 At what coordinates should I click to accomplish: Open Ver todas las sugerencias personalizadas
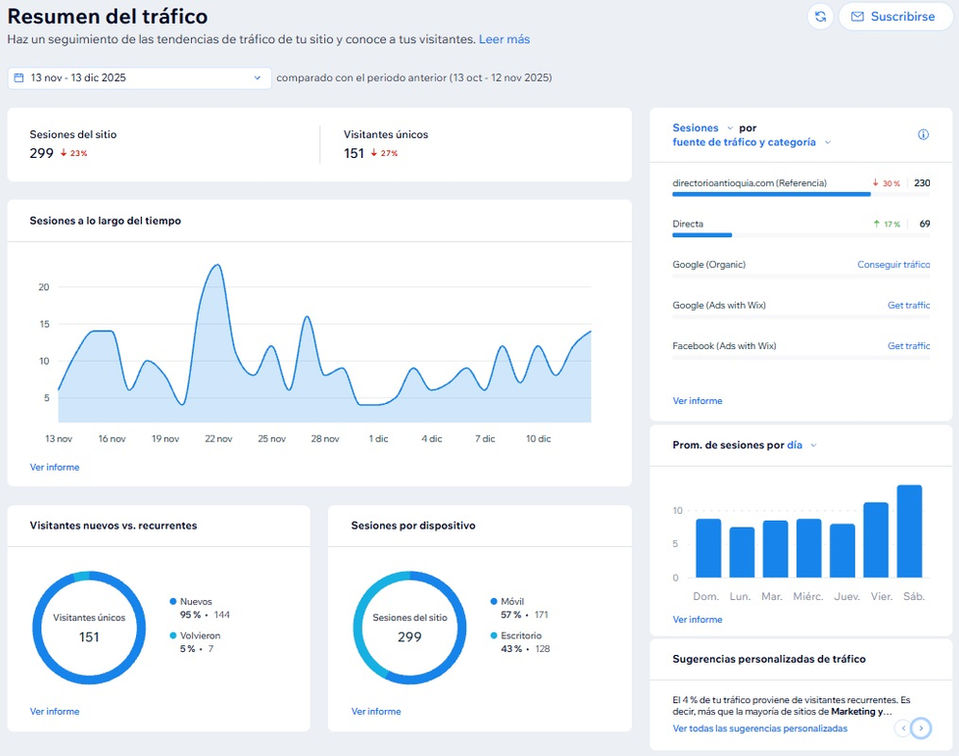tap(760, 728)
